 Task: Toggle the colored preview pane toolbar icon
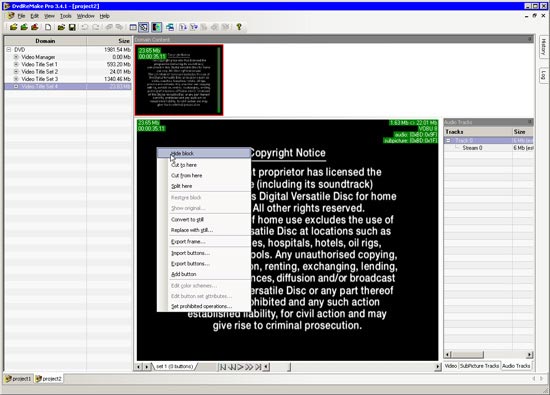(156, 27)
